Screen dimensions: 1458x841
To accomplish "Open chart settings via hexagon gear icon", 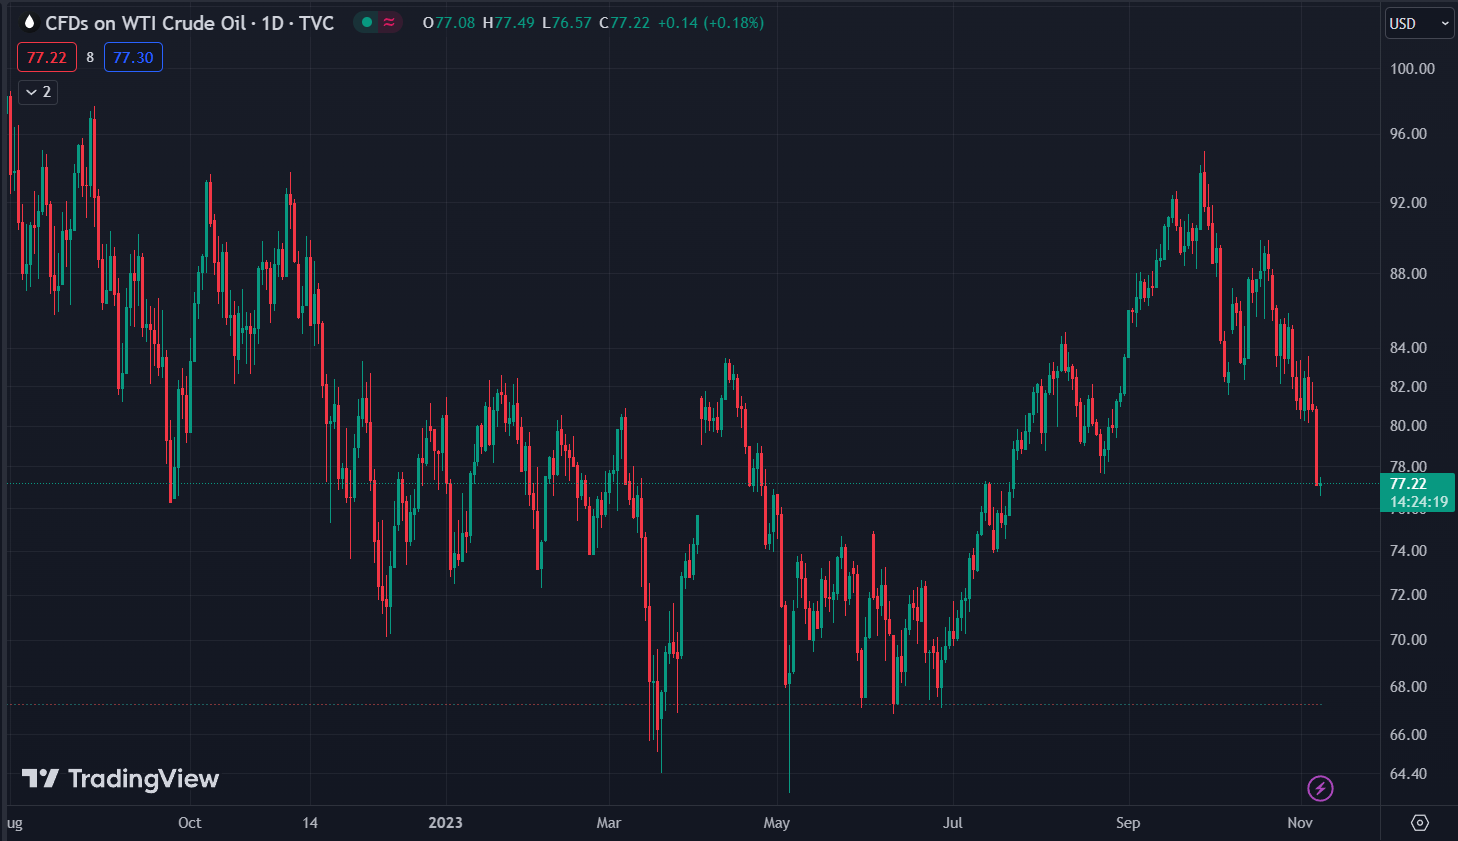I will [1419, 823].
